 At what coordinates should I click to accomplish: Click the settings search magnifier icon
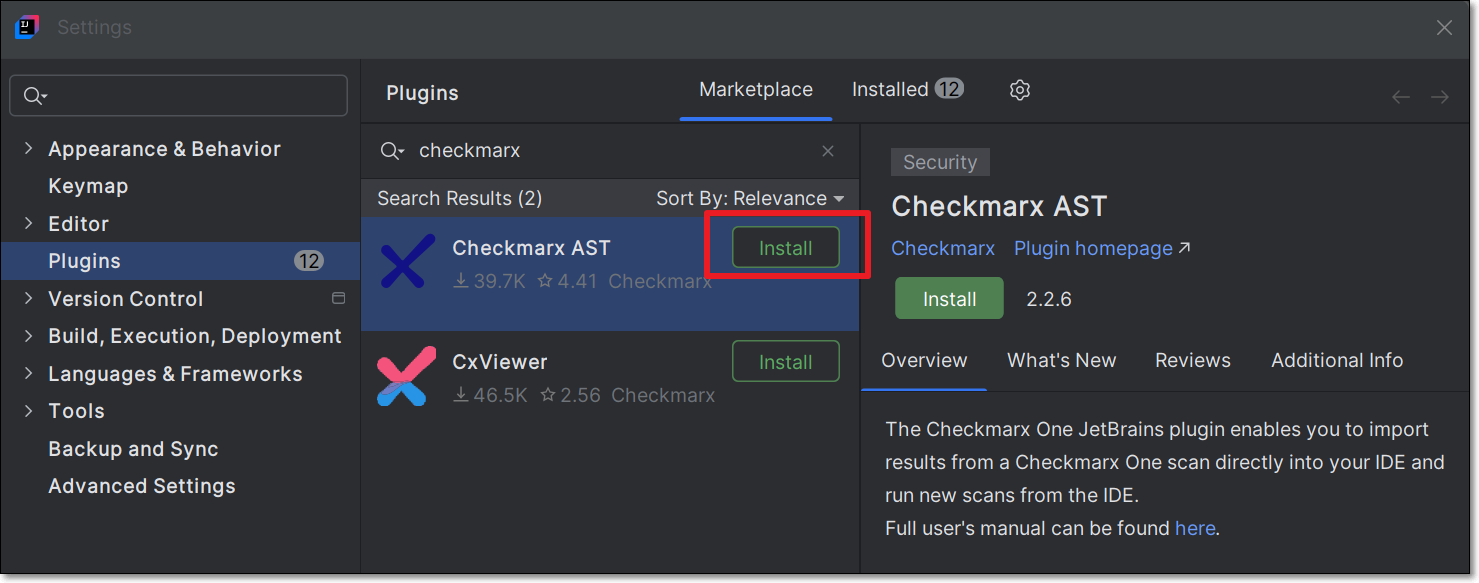pos(35,96)
